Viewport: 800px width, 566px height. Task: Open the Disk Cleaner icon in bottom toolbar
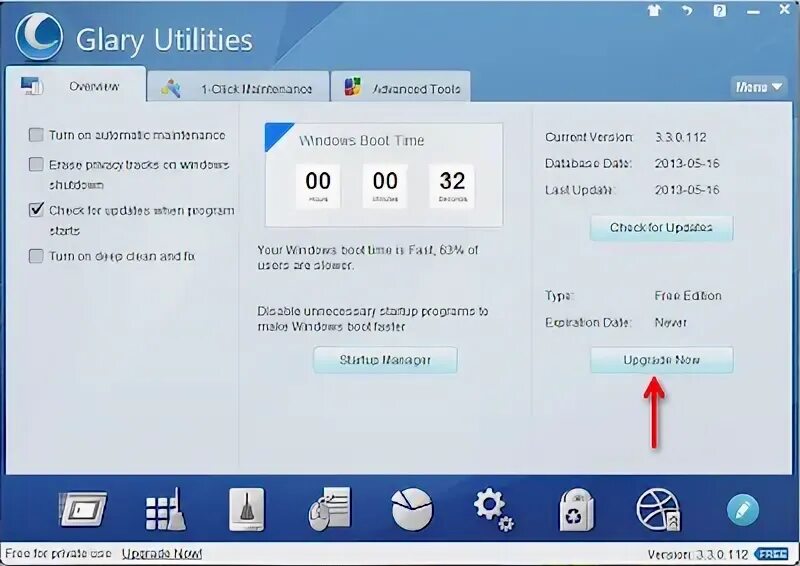[x=83, y=509]
